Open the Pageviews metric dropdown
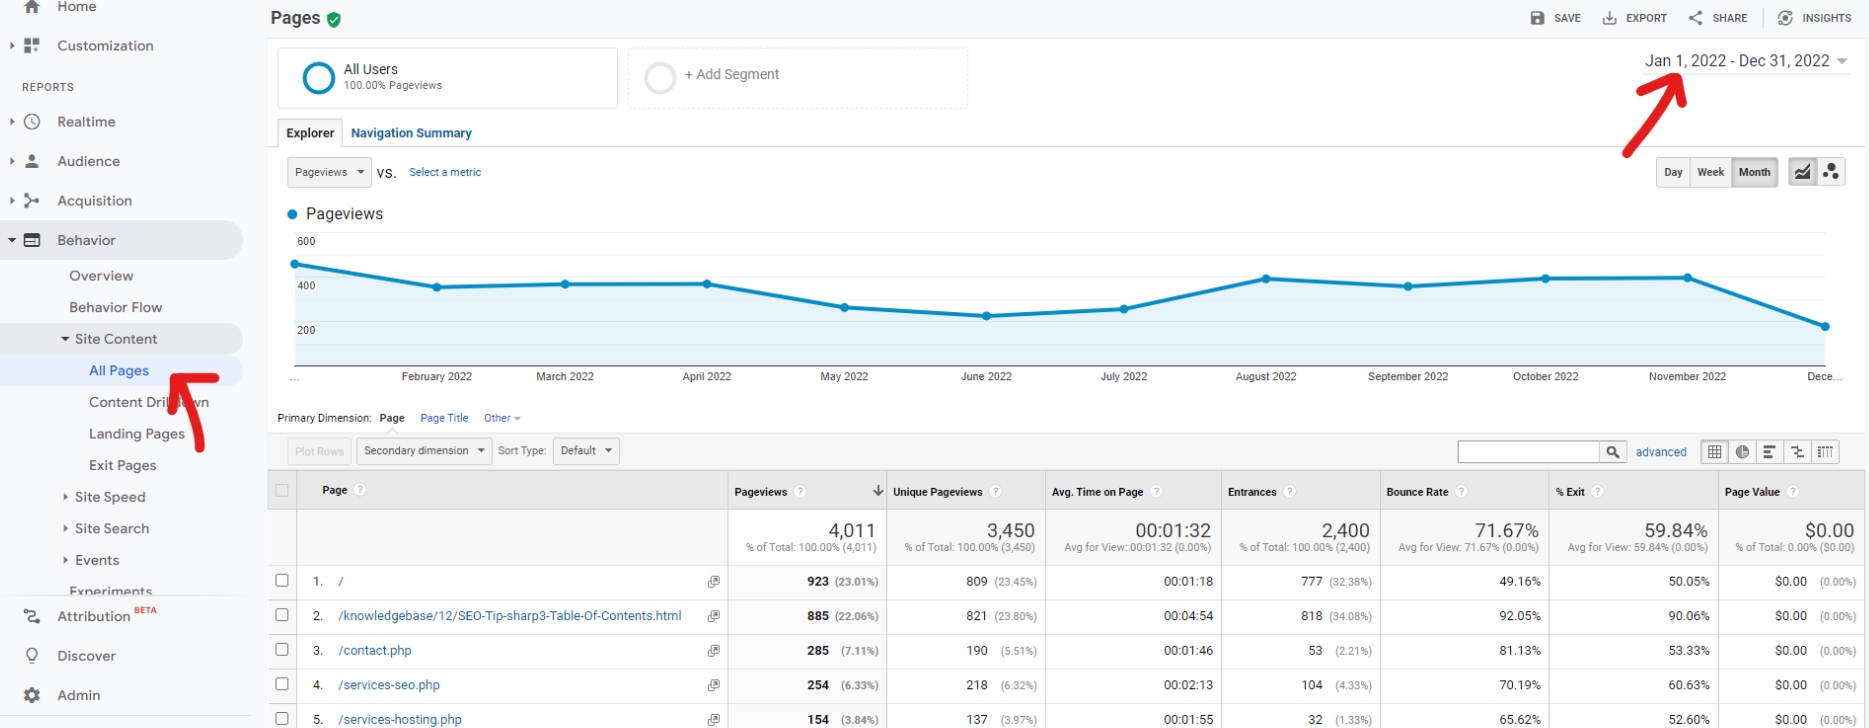The image size is (1869, 728). (x=329, y=172)
